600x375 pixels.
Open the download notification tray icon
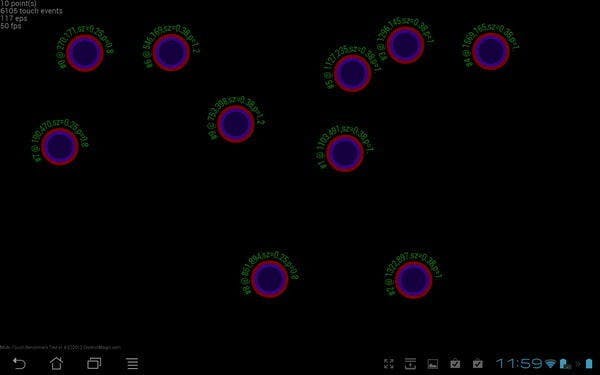tap(410, 364)
